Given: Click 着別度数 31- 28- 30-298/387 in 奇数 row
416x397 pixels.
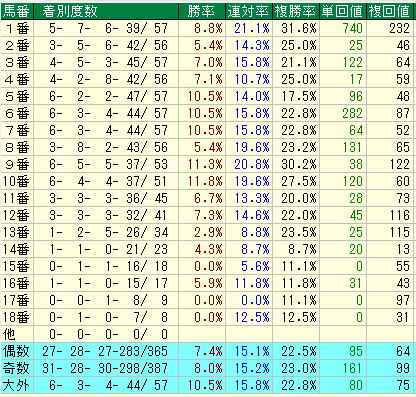Looking at the screenshot, I should click(105, 369).
